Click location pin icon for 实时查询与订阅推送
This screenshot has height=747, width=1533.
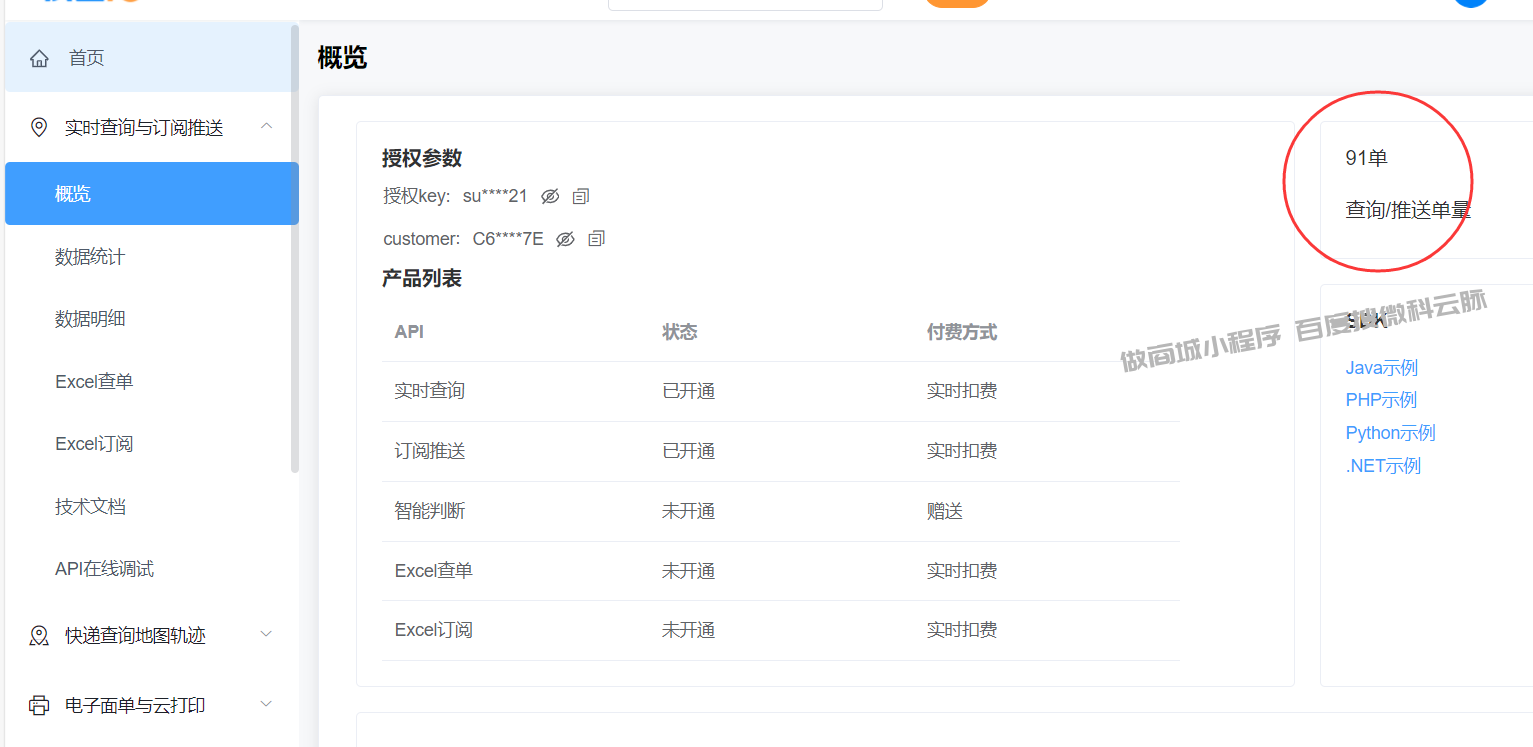tap(39, 128)
